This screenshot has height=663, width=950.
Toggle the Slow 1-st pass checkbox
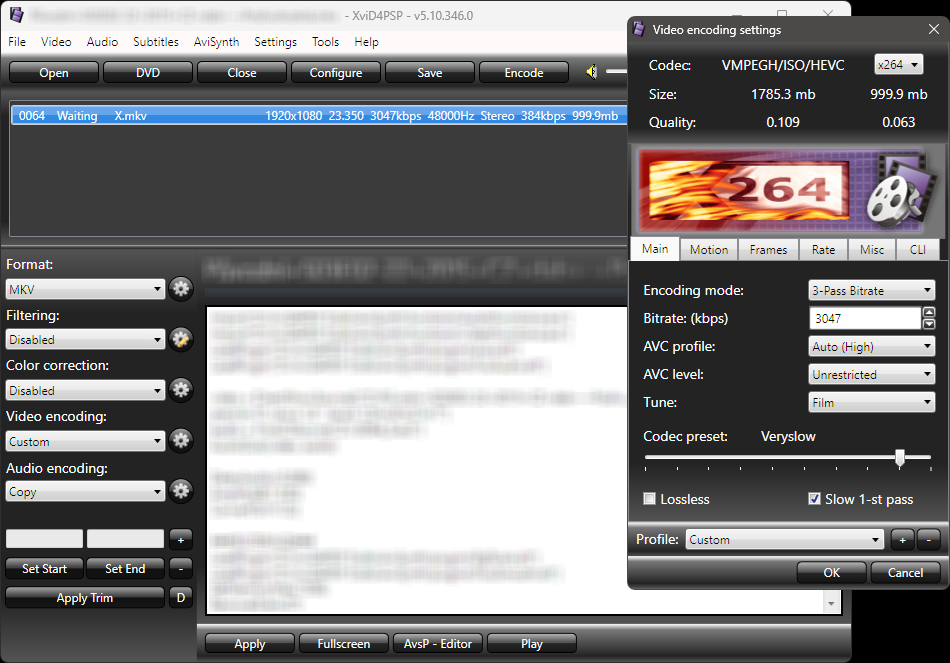tap(814, 499)
